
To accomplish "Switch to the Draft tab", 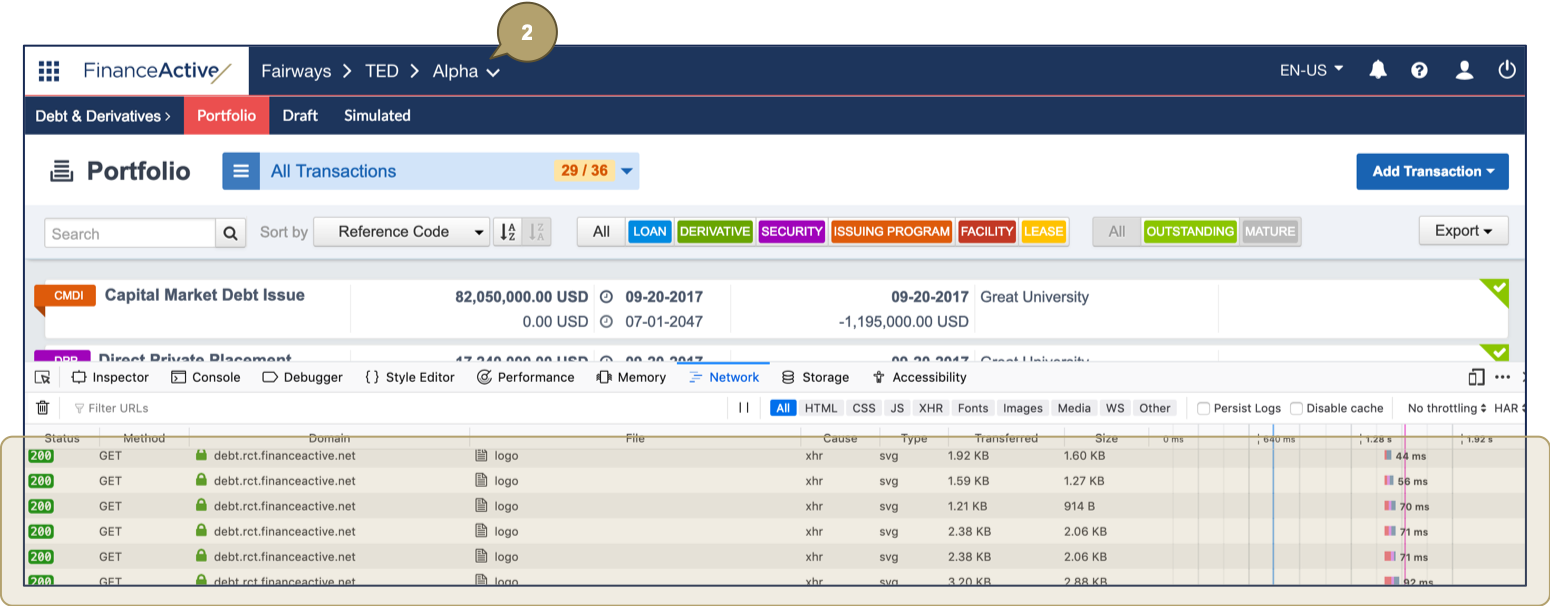I will tap(300, 116).
